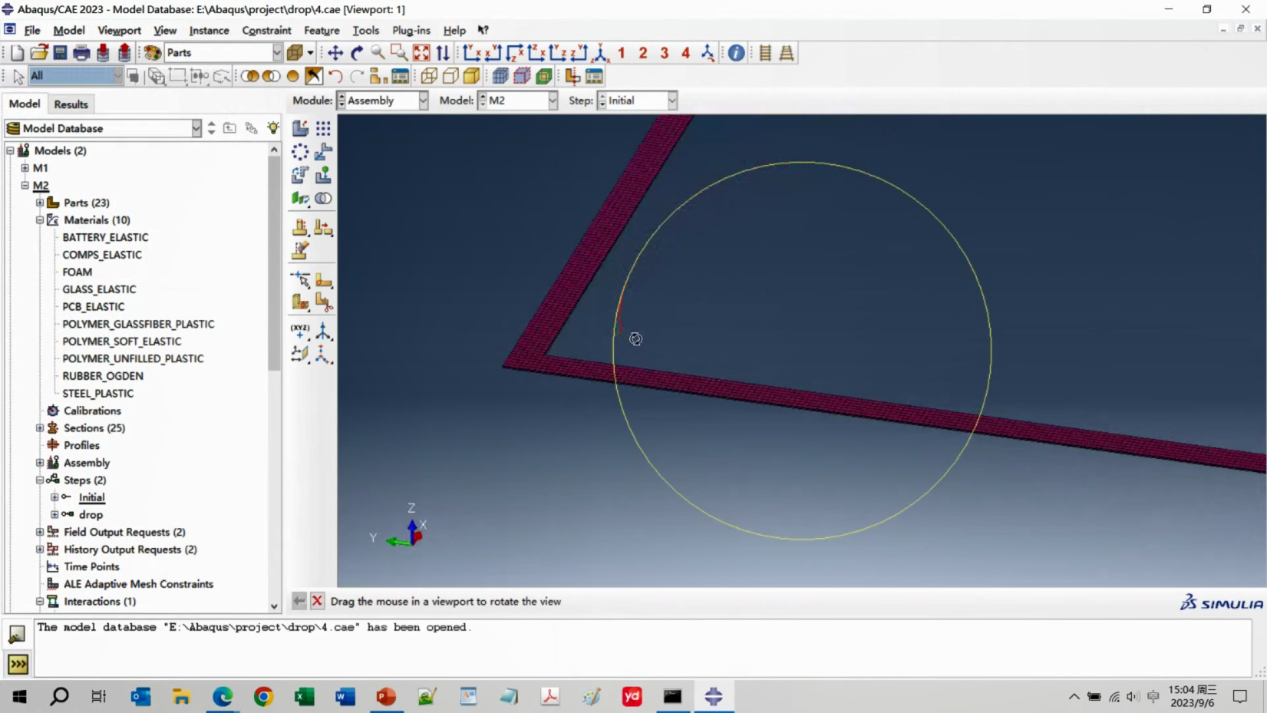Open the Plug-ins menu
Screen dimensions: 1267x713
pos(411,30)
